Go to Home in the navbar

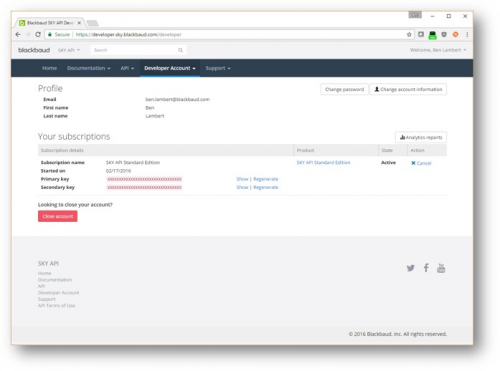(49, 68)
